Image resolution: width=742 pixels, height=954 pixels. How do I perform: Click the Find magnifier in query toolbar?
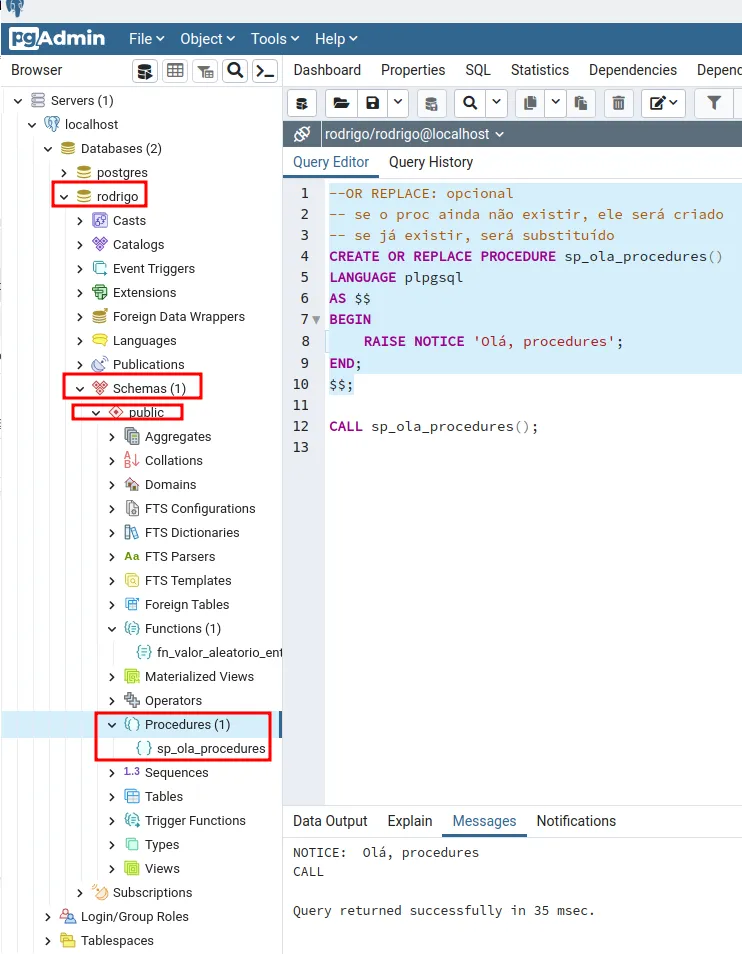click(470, 103)
